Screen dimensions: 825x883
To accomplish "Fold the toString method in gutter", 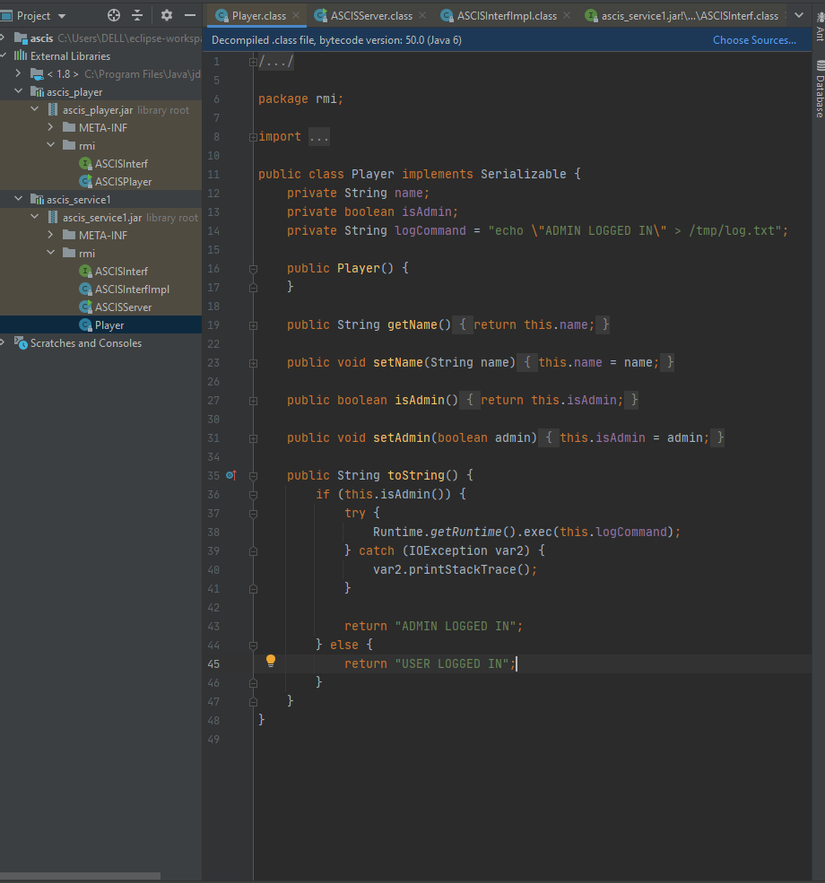I will (253, 476).
